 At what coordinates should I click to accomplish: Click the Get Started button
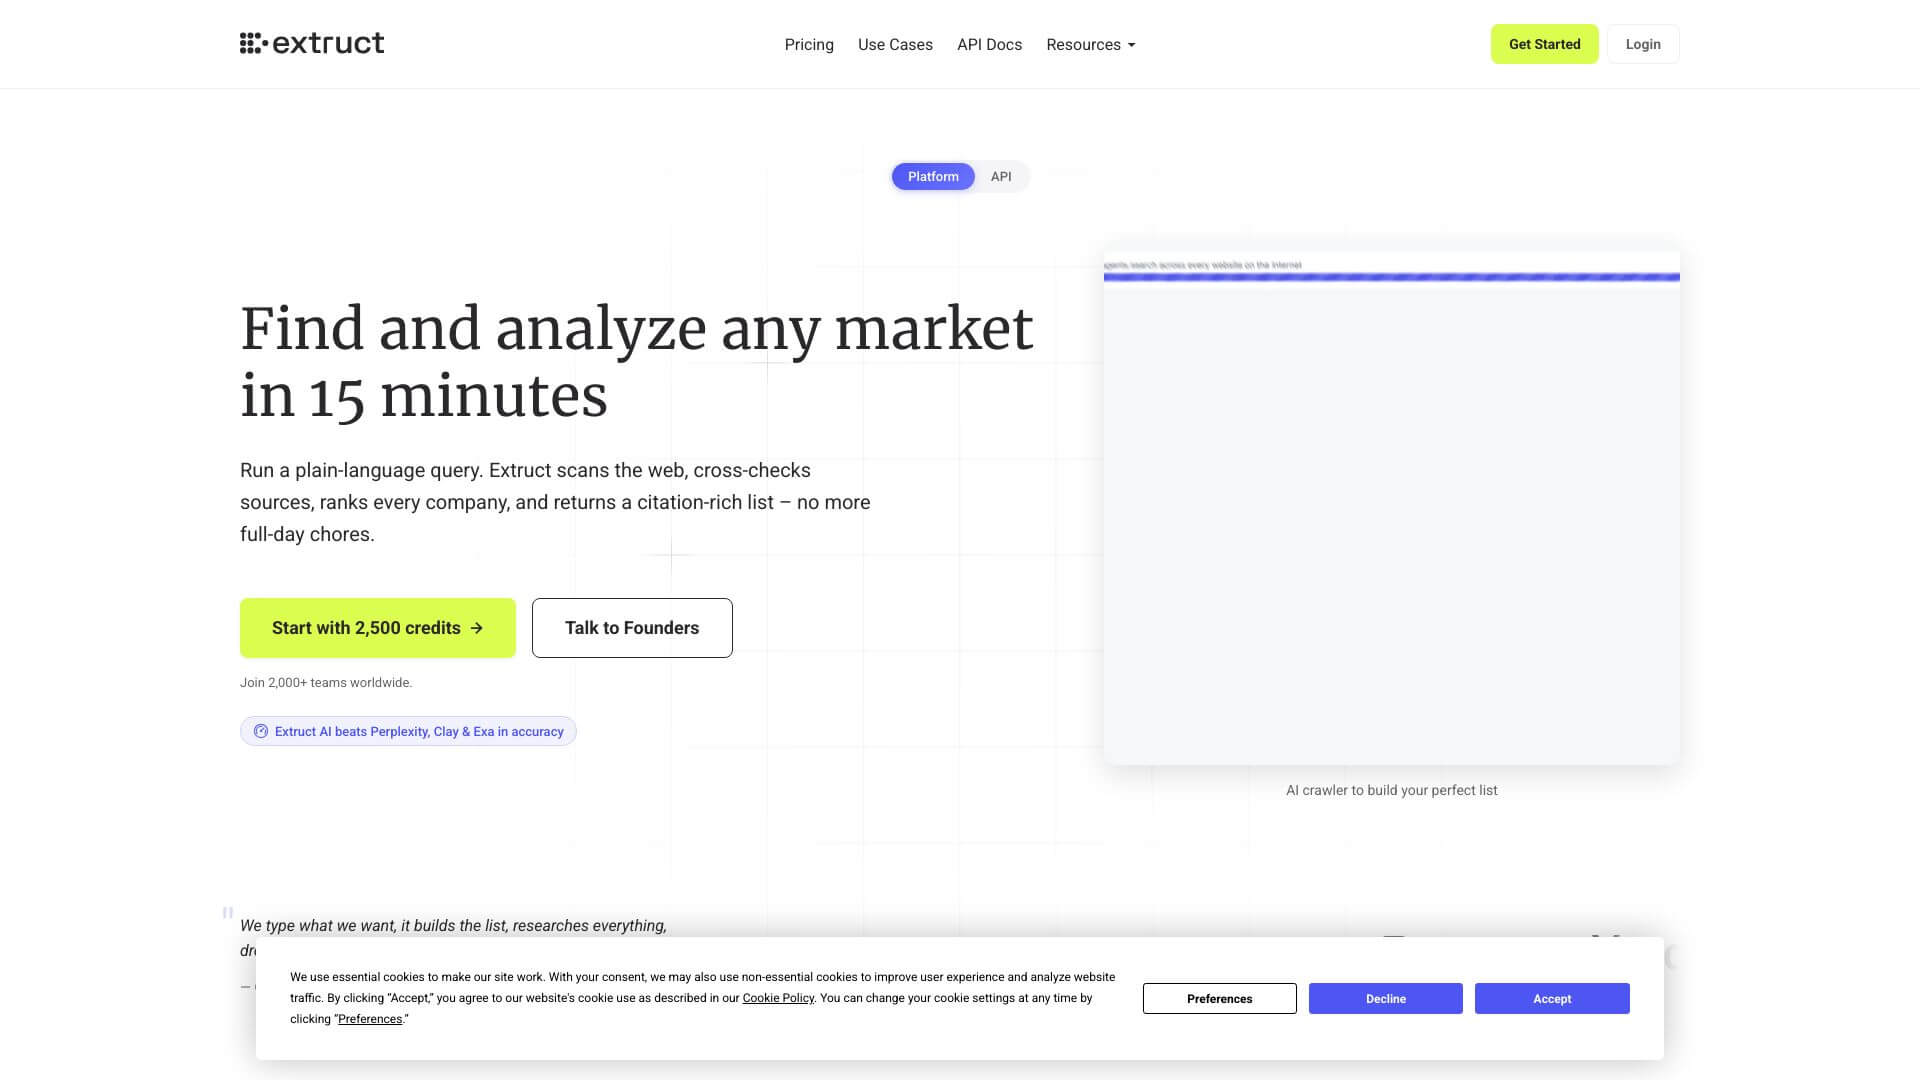coord(1544,43)
